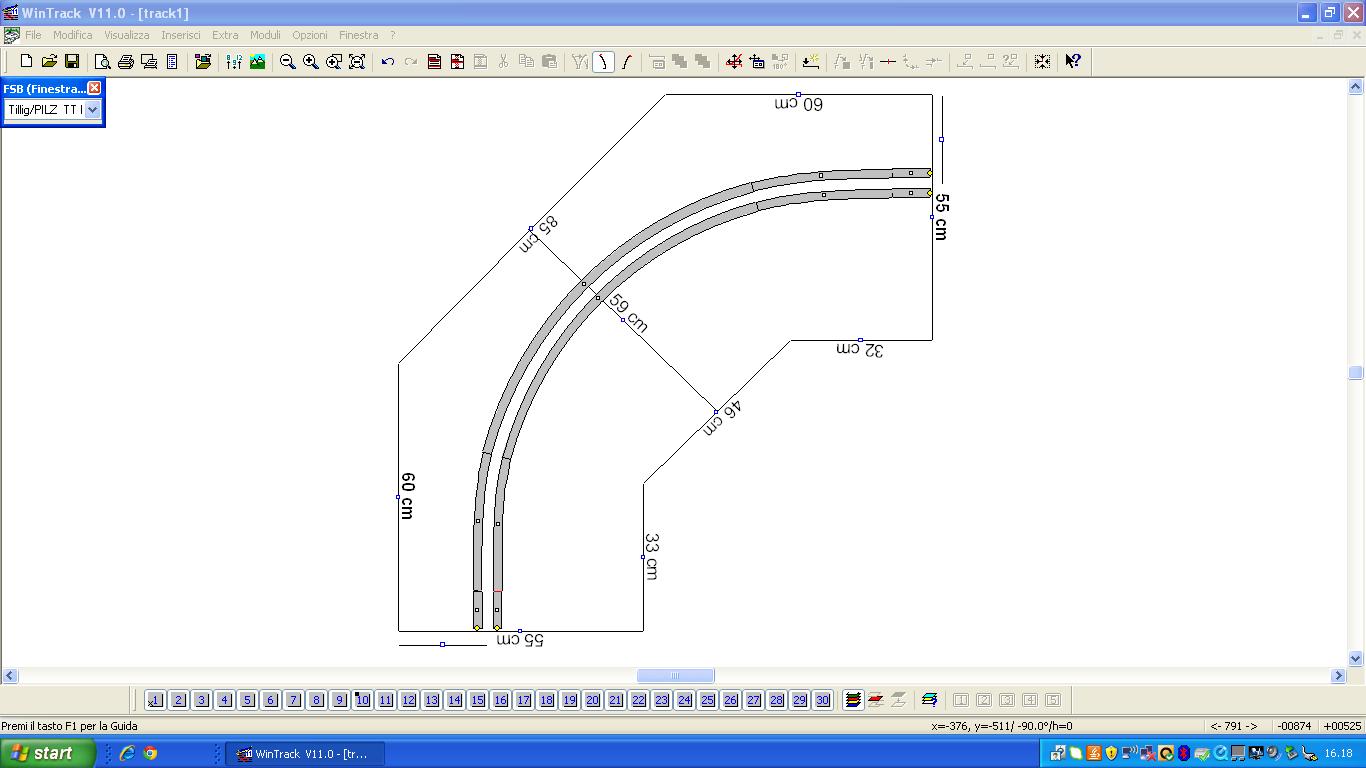Click the "85 cm" dimension label
The image size is (1366, 768).
(538, 235)
